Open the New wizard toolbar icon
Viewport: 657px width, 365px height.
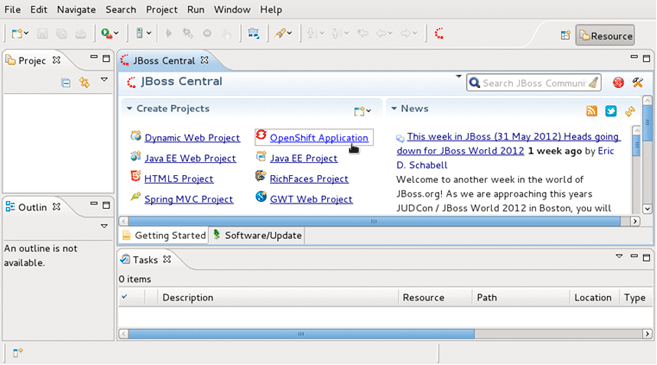(x=17, y=33)
